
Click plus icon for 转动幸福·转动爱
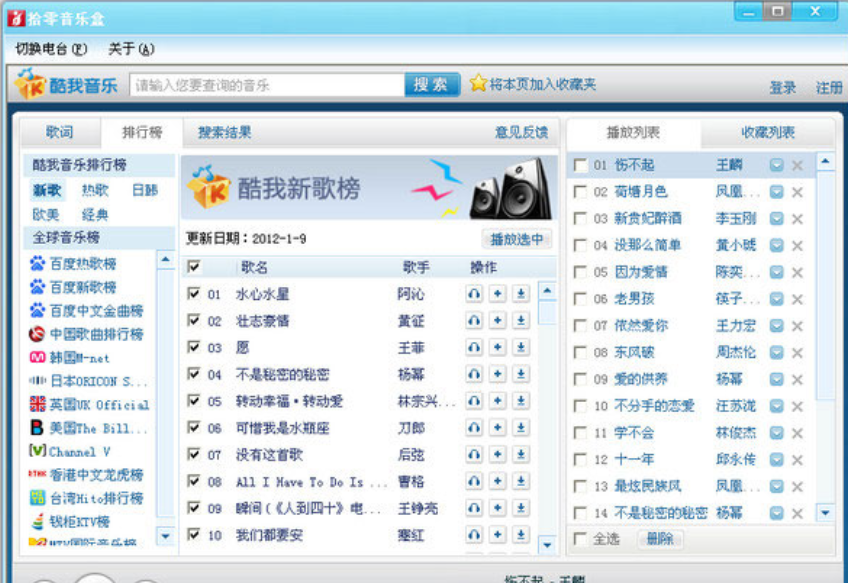tap(498, 401)
